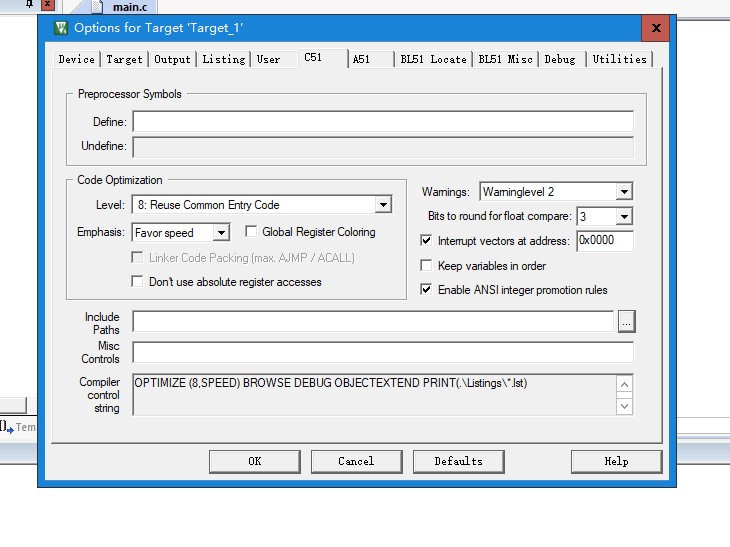The image size is (730, 547).
Task: Open the Utilities tab
Action: pos(620,59)
